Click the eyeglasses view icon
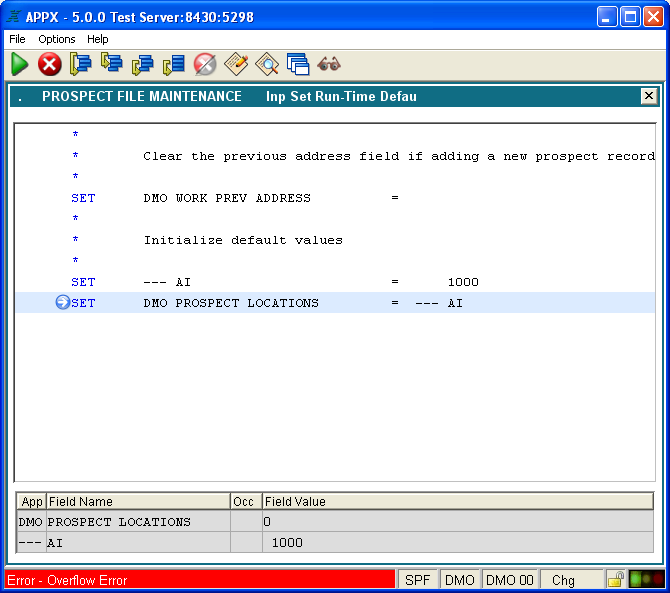The width and height of the screenshot is (670, 593). (329, 64)
